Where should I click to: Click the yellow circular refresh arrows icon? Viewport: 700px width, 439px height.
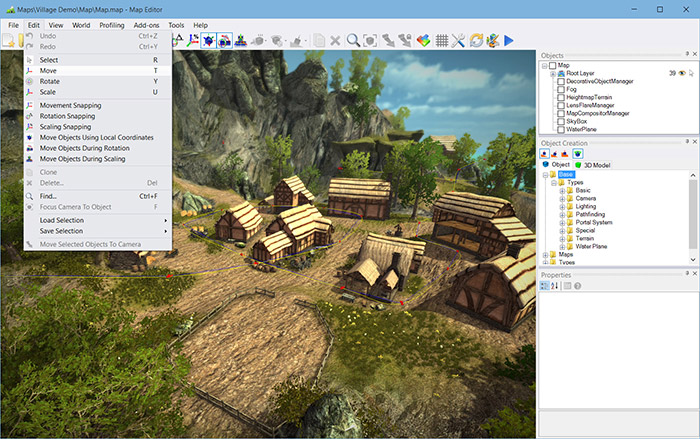476,41
